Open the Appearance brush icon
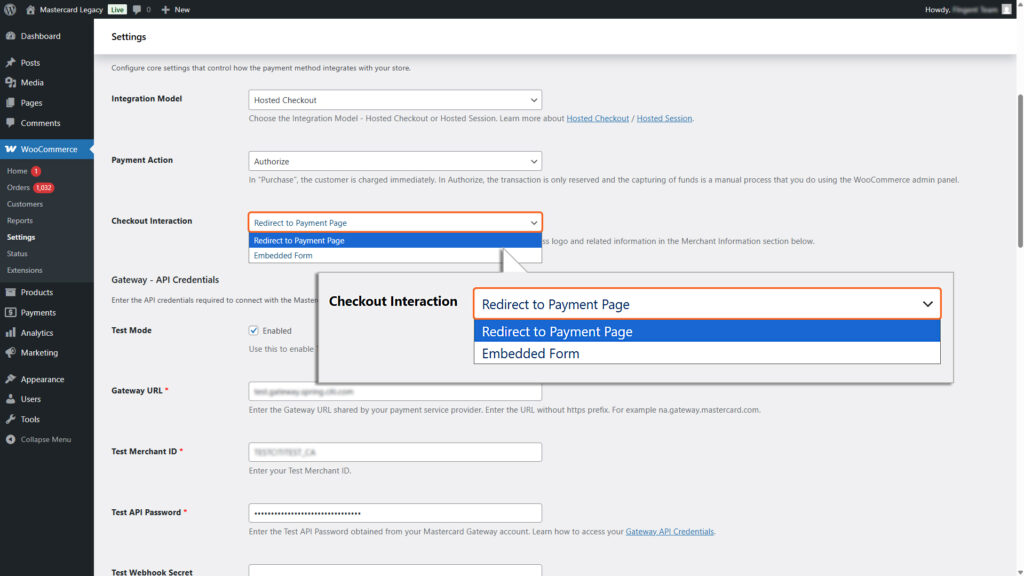 click(x=14, y=378)
